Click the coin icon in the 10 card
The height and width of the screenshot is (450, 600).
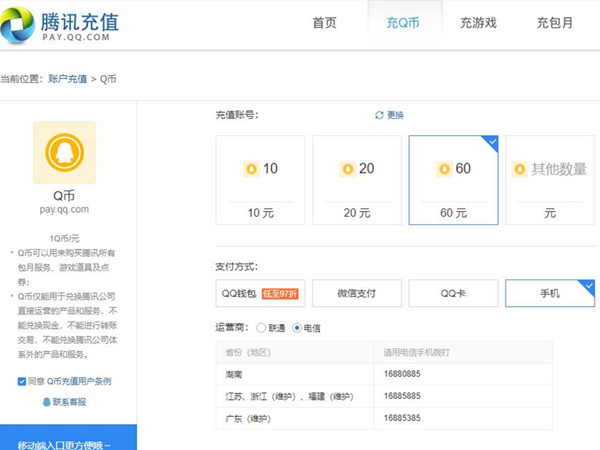251,169
